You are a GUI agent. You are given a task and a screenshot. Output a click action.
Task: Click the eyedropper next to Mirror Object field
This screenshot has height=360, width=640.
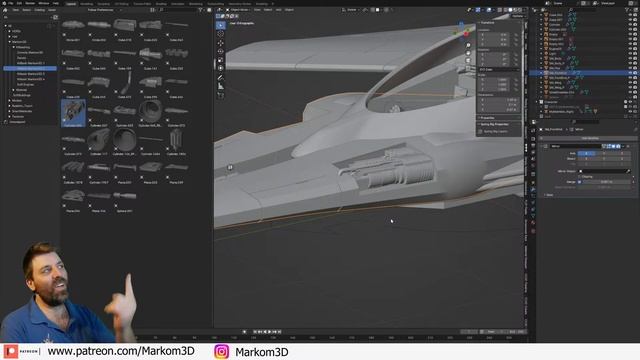[x=629, y=171]
